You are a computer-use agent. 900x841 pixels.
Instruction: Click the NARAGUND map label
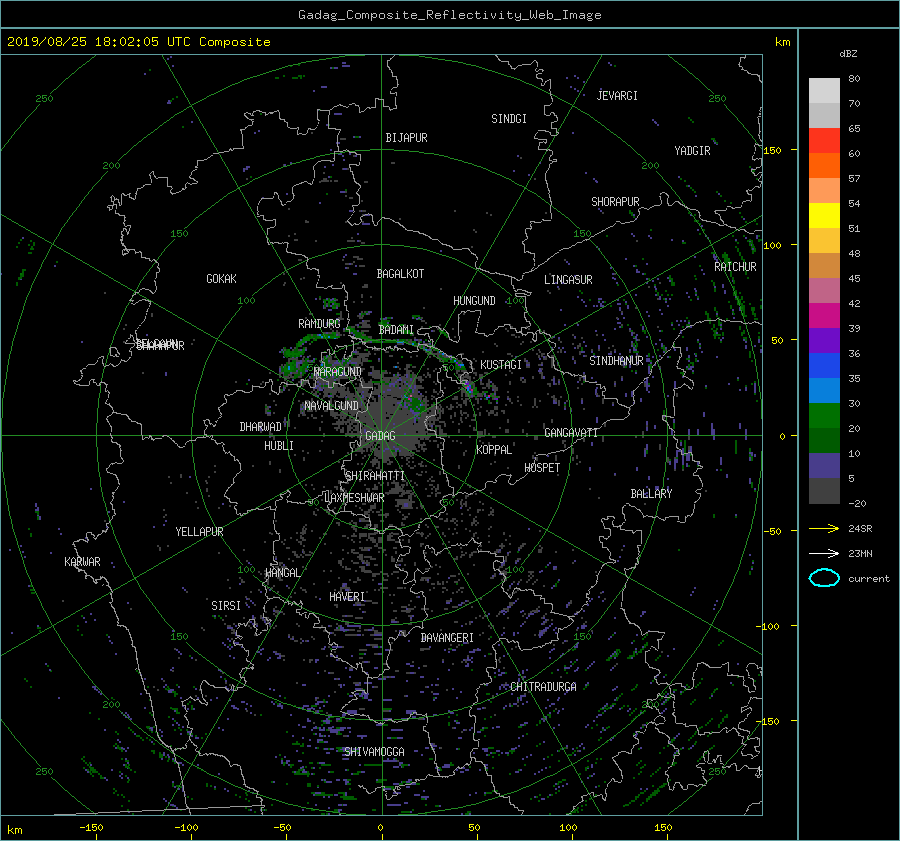pos(338,372)
